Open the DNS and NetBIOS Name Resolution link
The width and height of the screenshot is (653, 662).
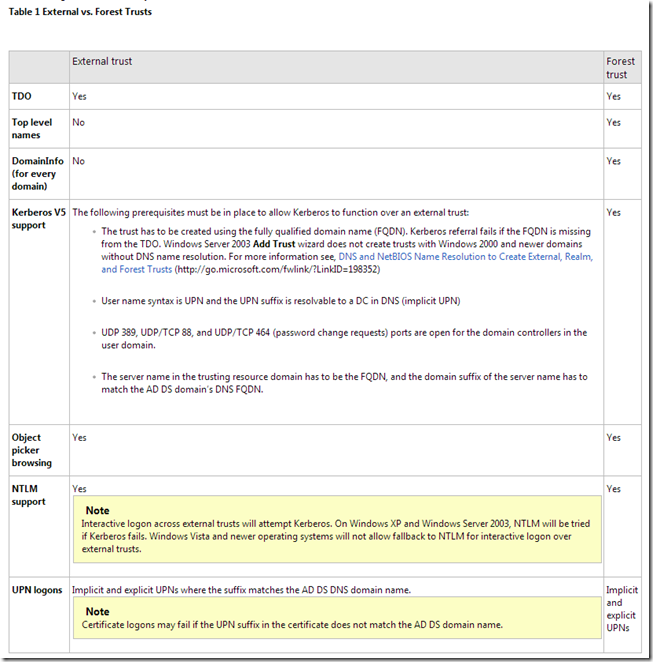[x=347, y=263]
